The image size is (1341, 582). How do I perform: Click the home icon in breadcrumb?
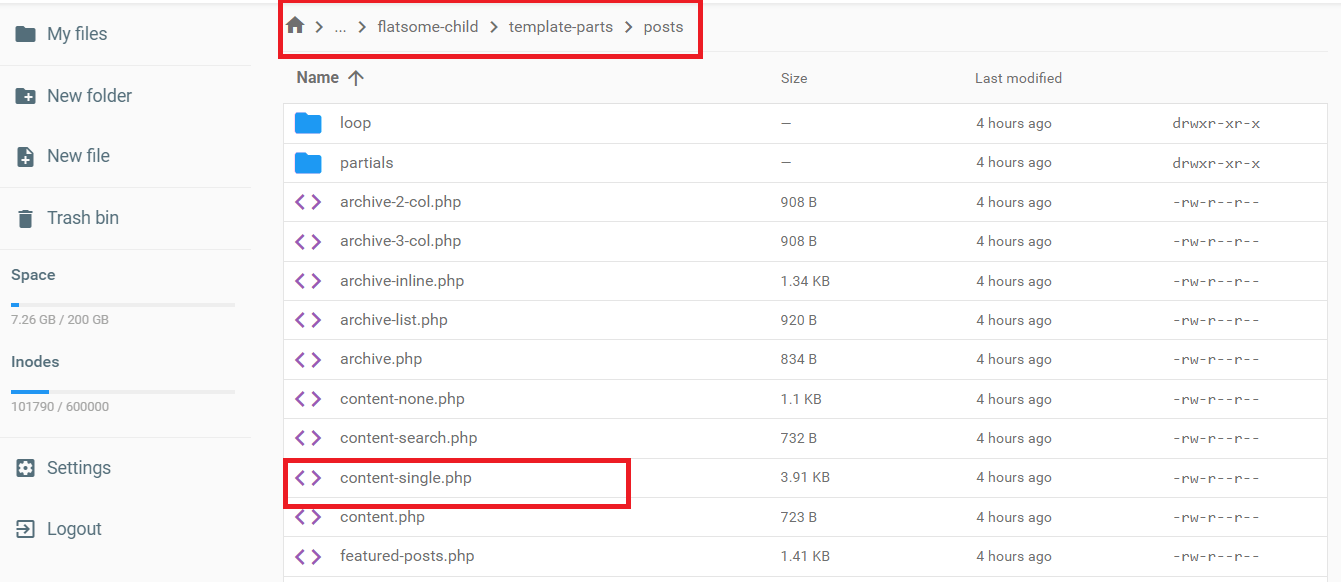pyautogui.click(x=295, y=26)
